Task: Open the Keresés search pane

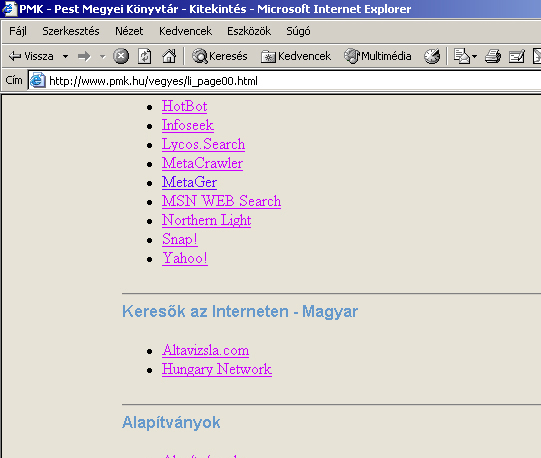Action: tap(220, 56)
